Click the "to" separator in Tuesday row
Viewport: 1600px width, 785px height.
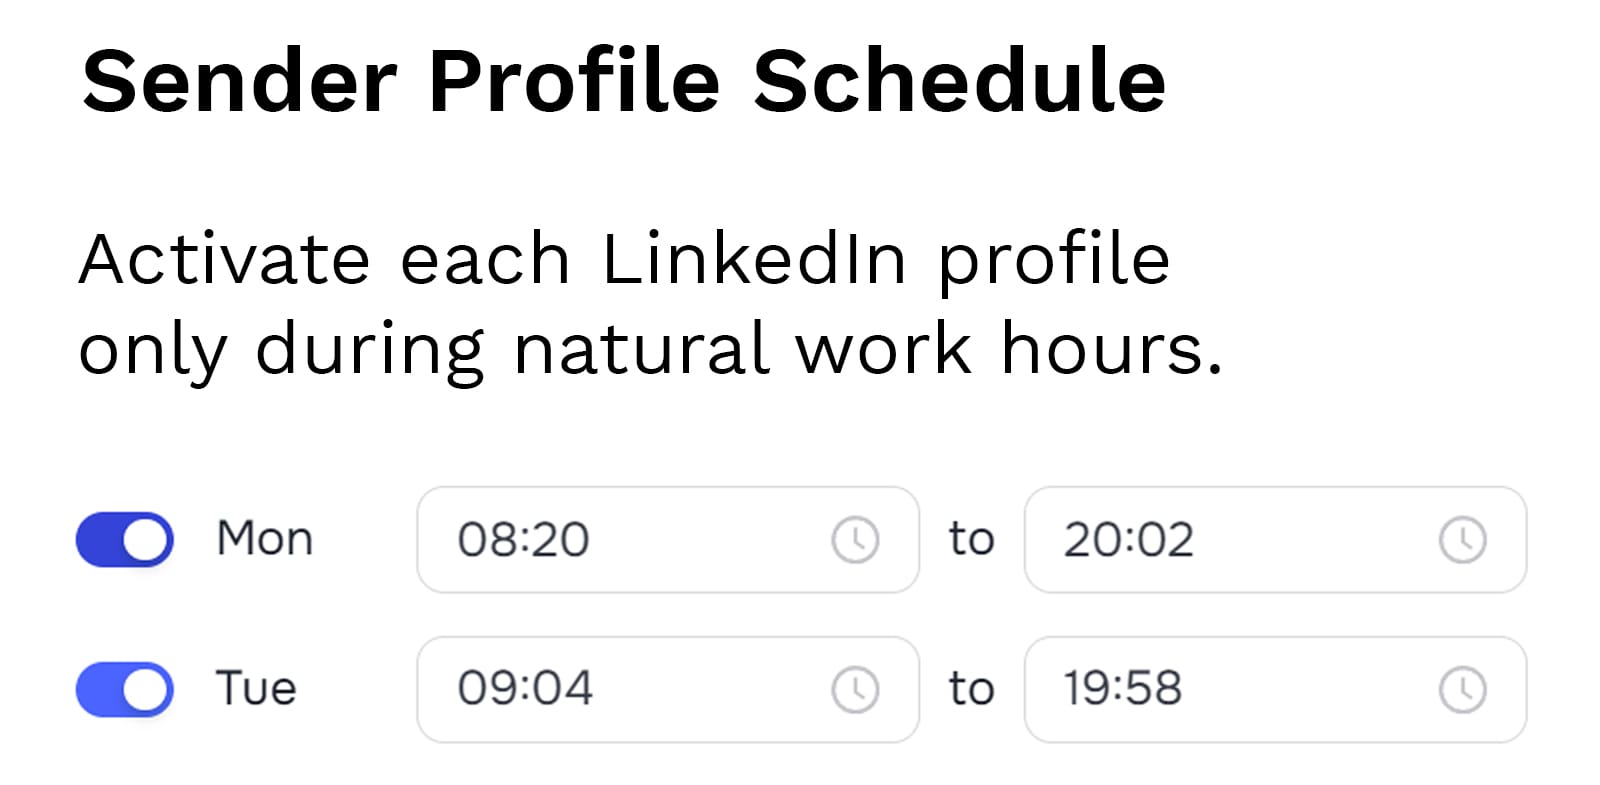point(971,690)
